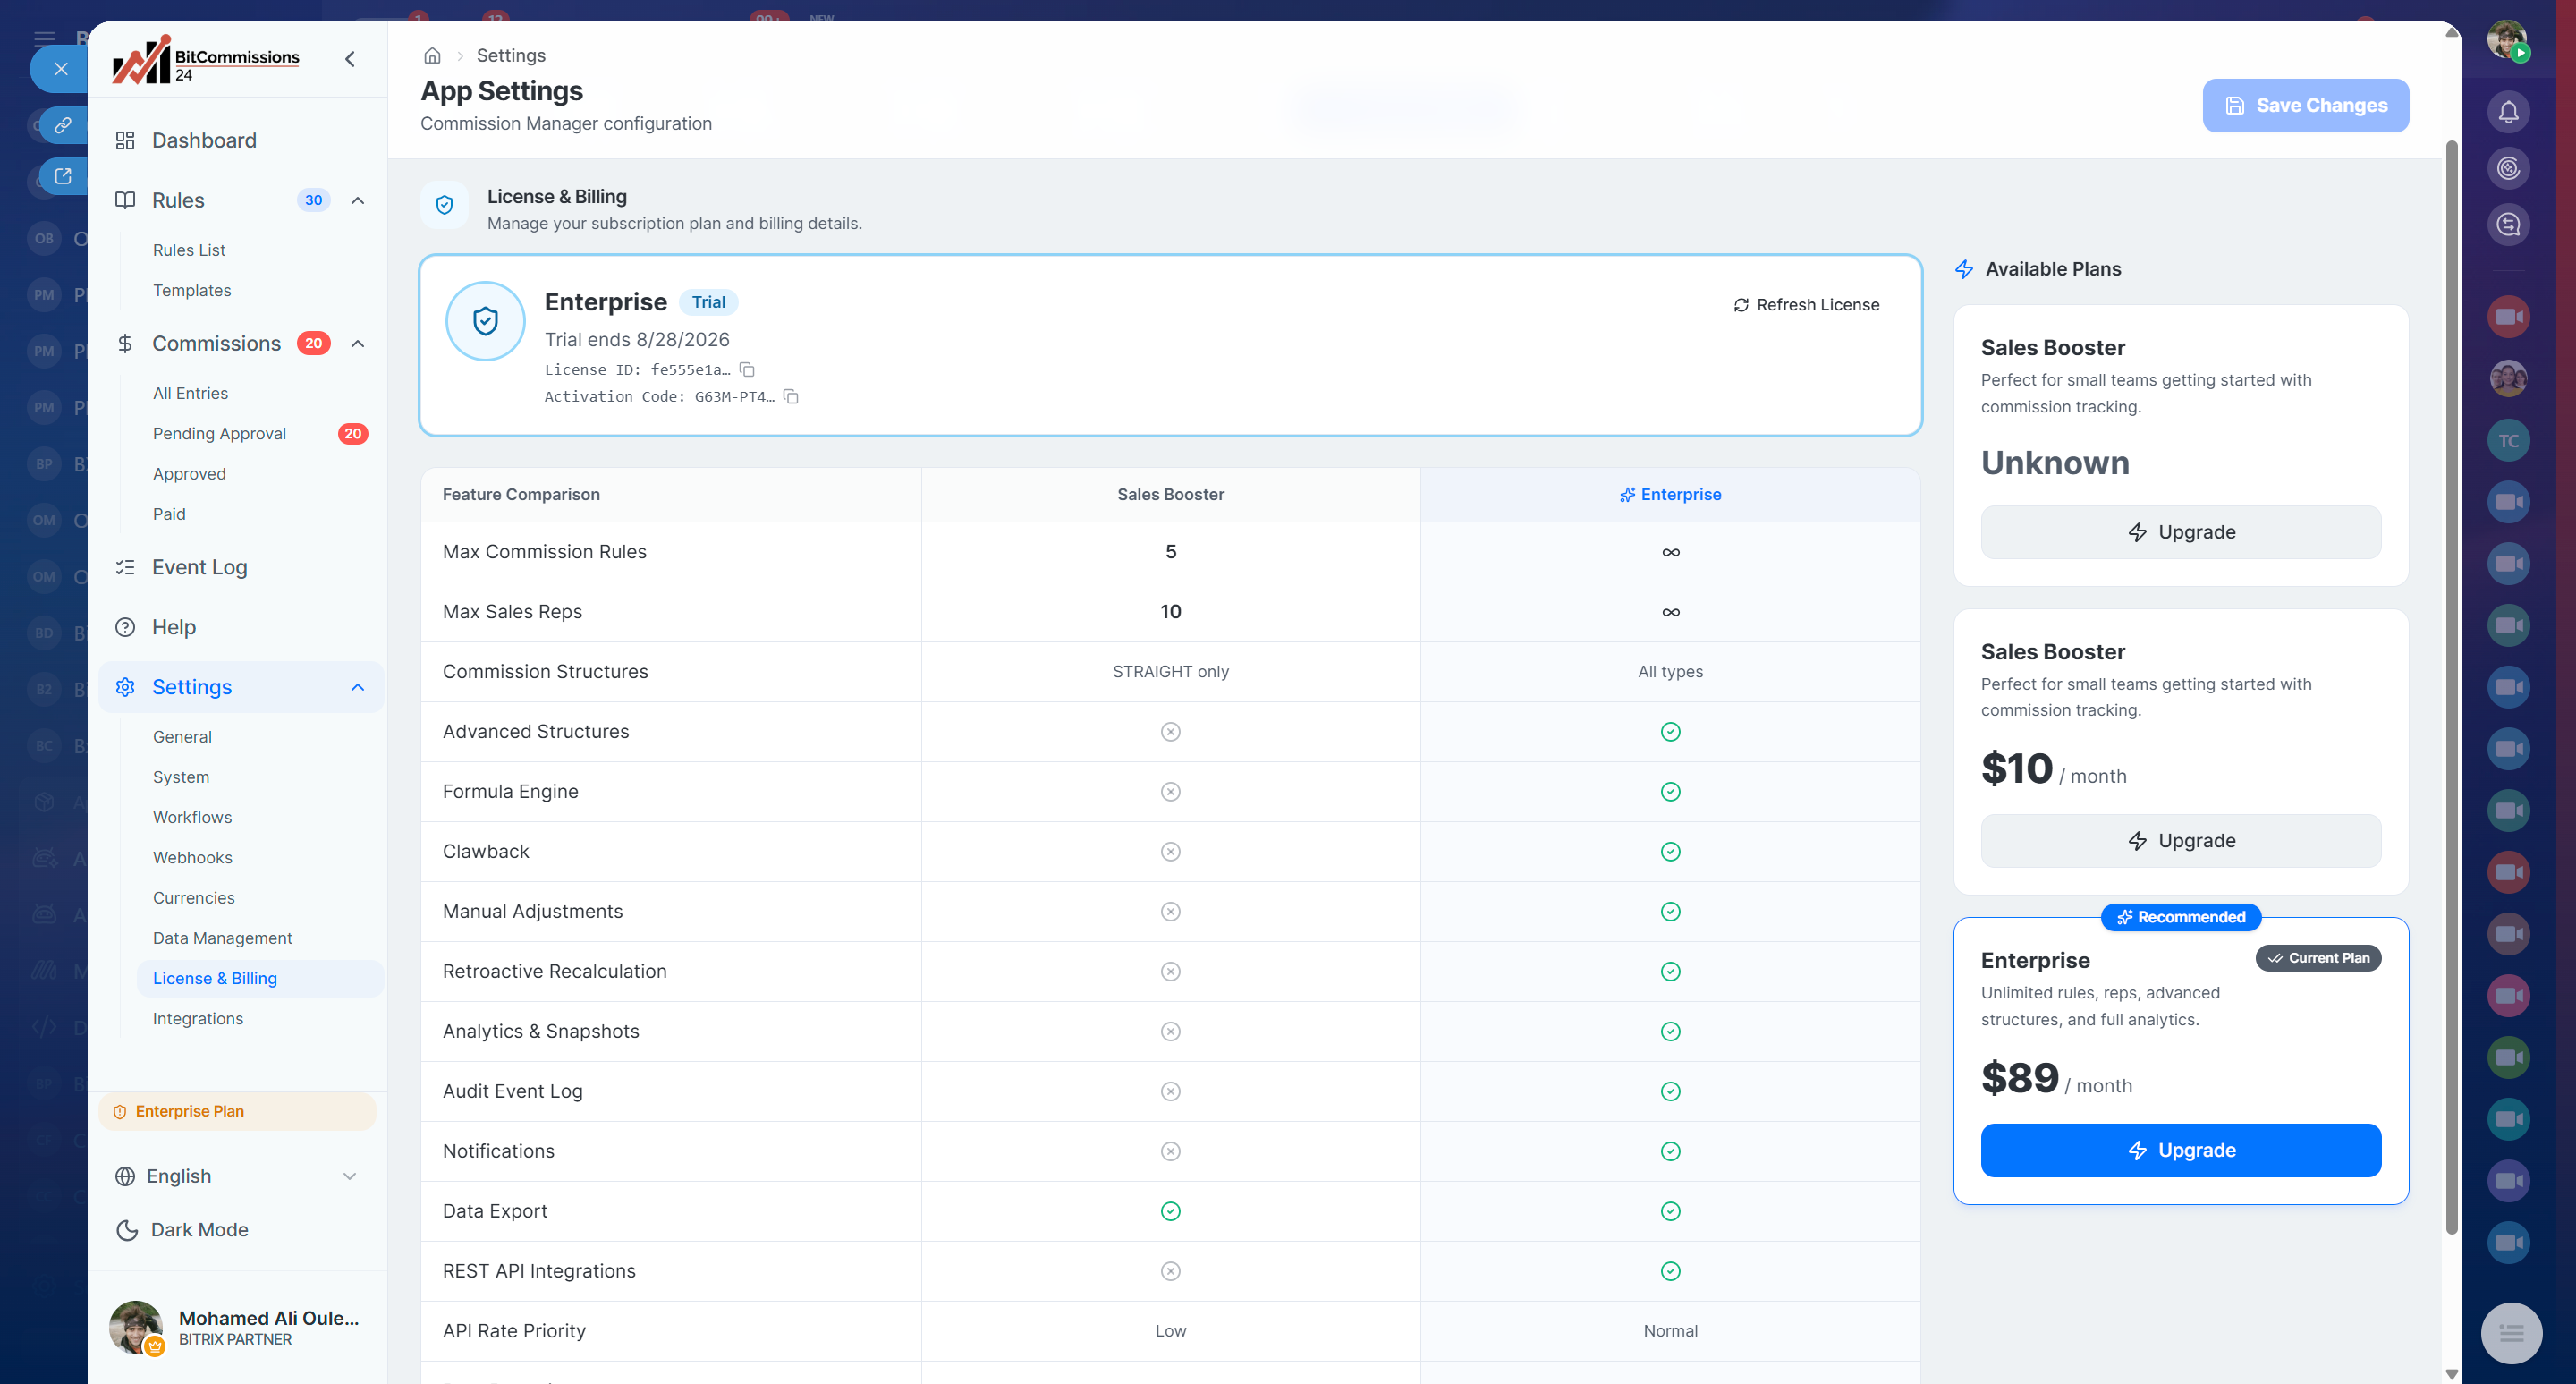Open the Bitrix top-right profile avatar
Image resolution: width=2576 pixels, height=1384 pixels.
pyautogui.click(x=2507, y=40)
